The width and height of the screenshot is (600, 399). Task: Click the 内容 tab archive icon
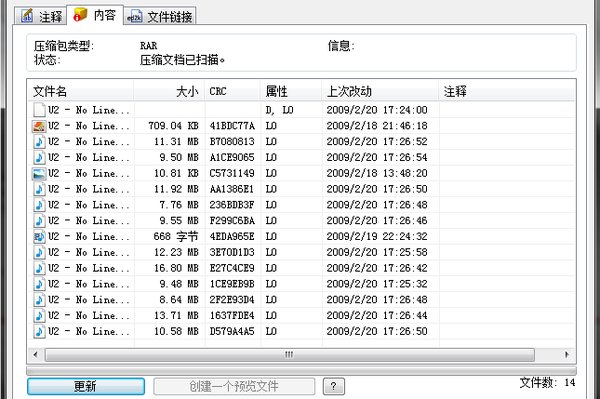point(80,14)
